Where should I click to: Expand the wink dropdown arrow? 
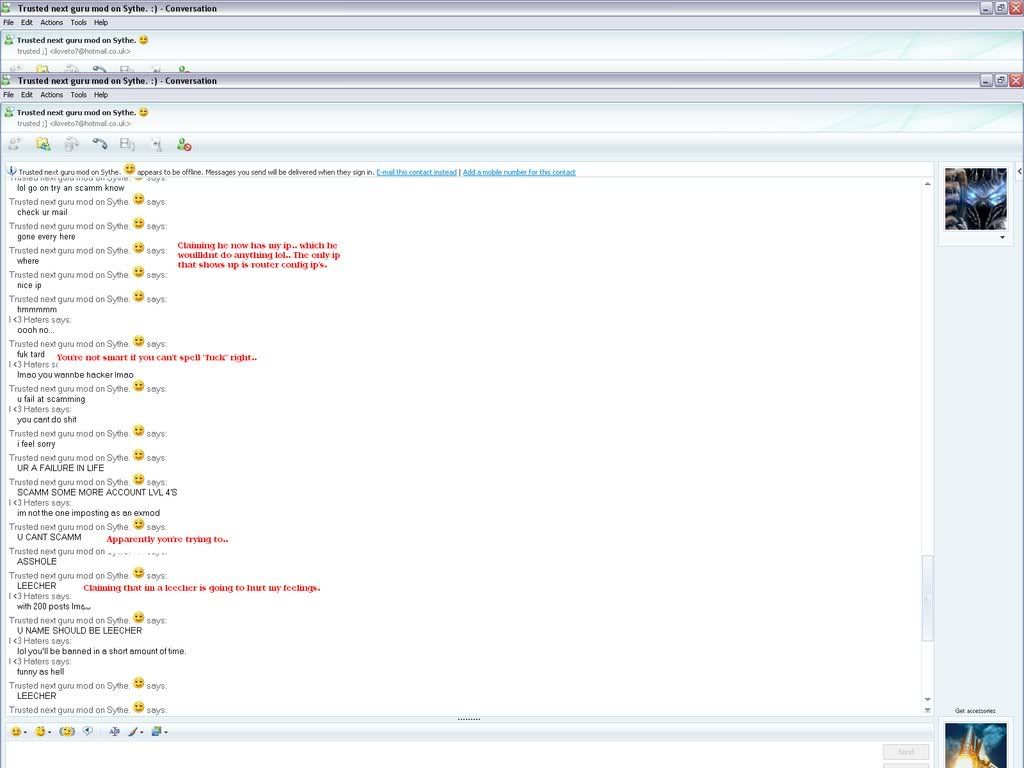click(x=50, y=732)
